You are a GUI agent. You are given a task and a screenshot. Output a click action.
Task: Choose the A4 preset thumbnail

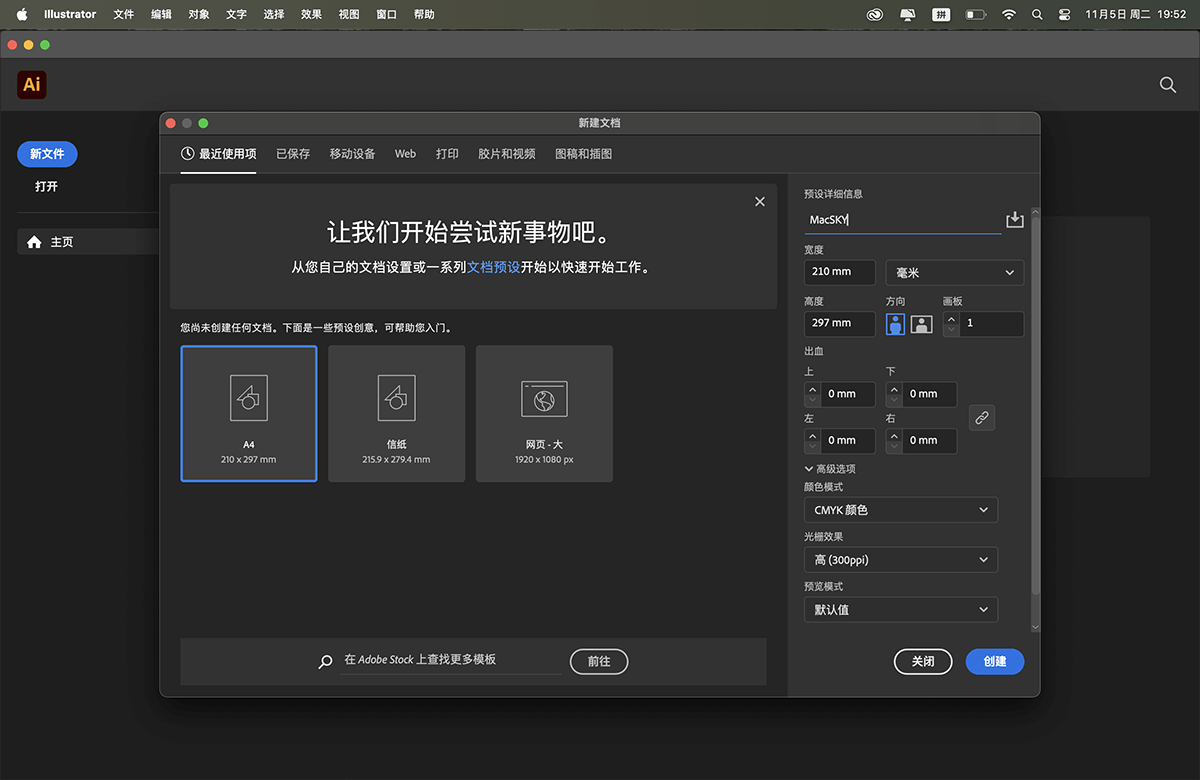(249, 414)
